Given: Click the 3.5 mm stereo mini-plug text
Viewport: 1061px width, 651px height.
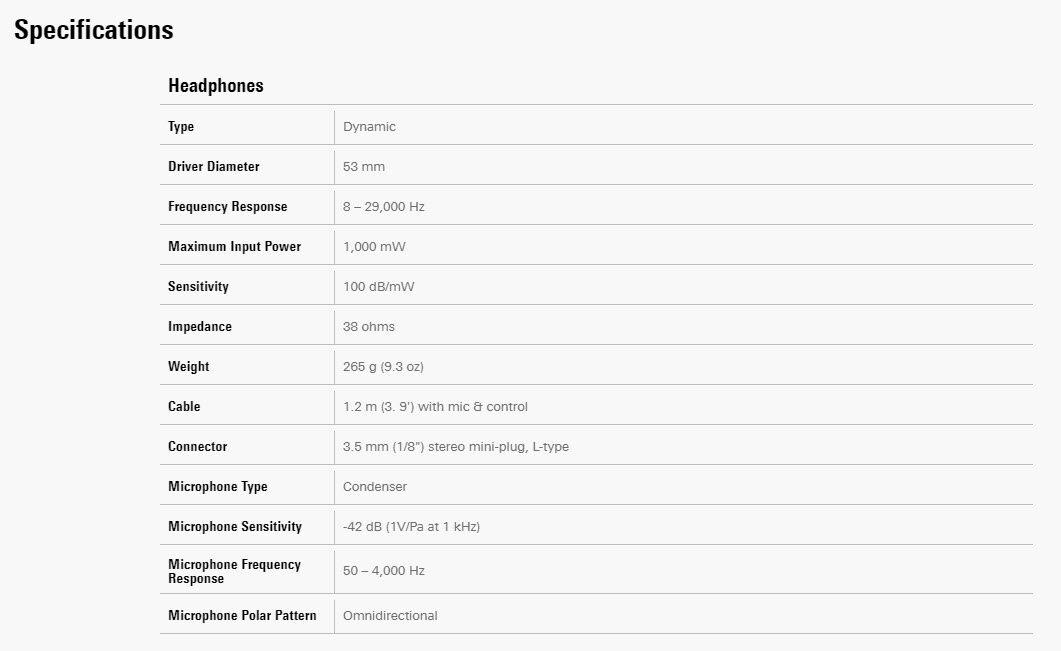Looking at the screenshot, I should pos(455,447).
